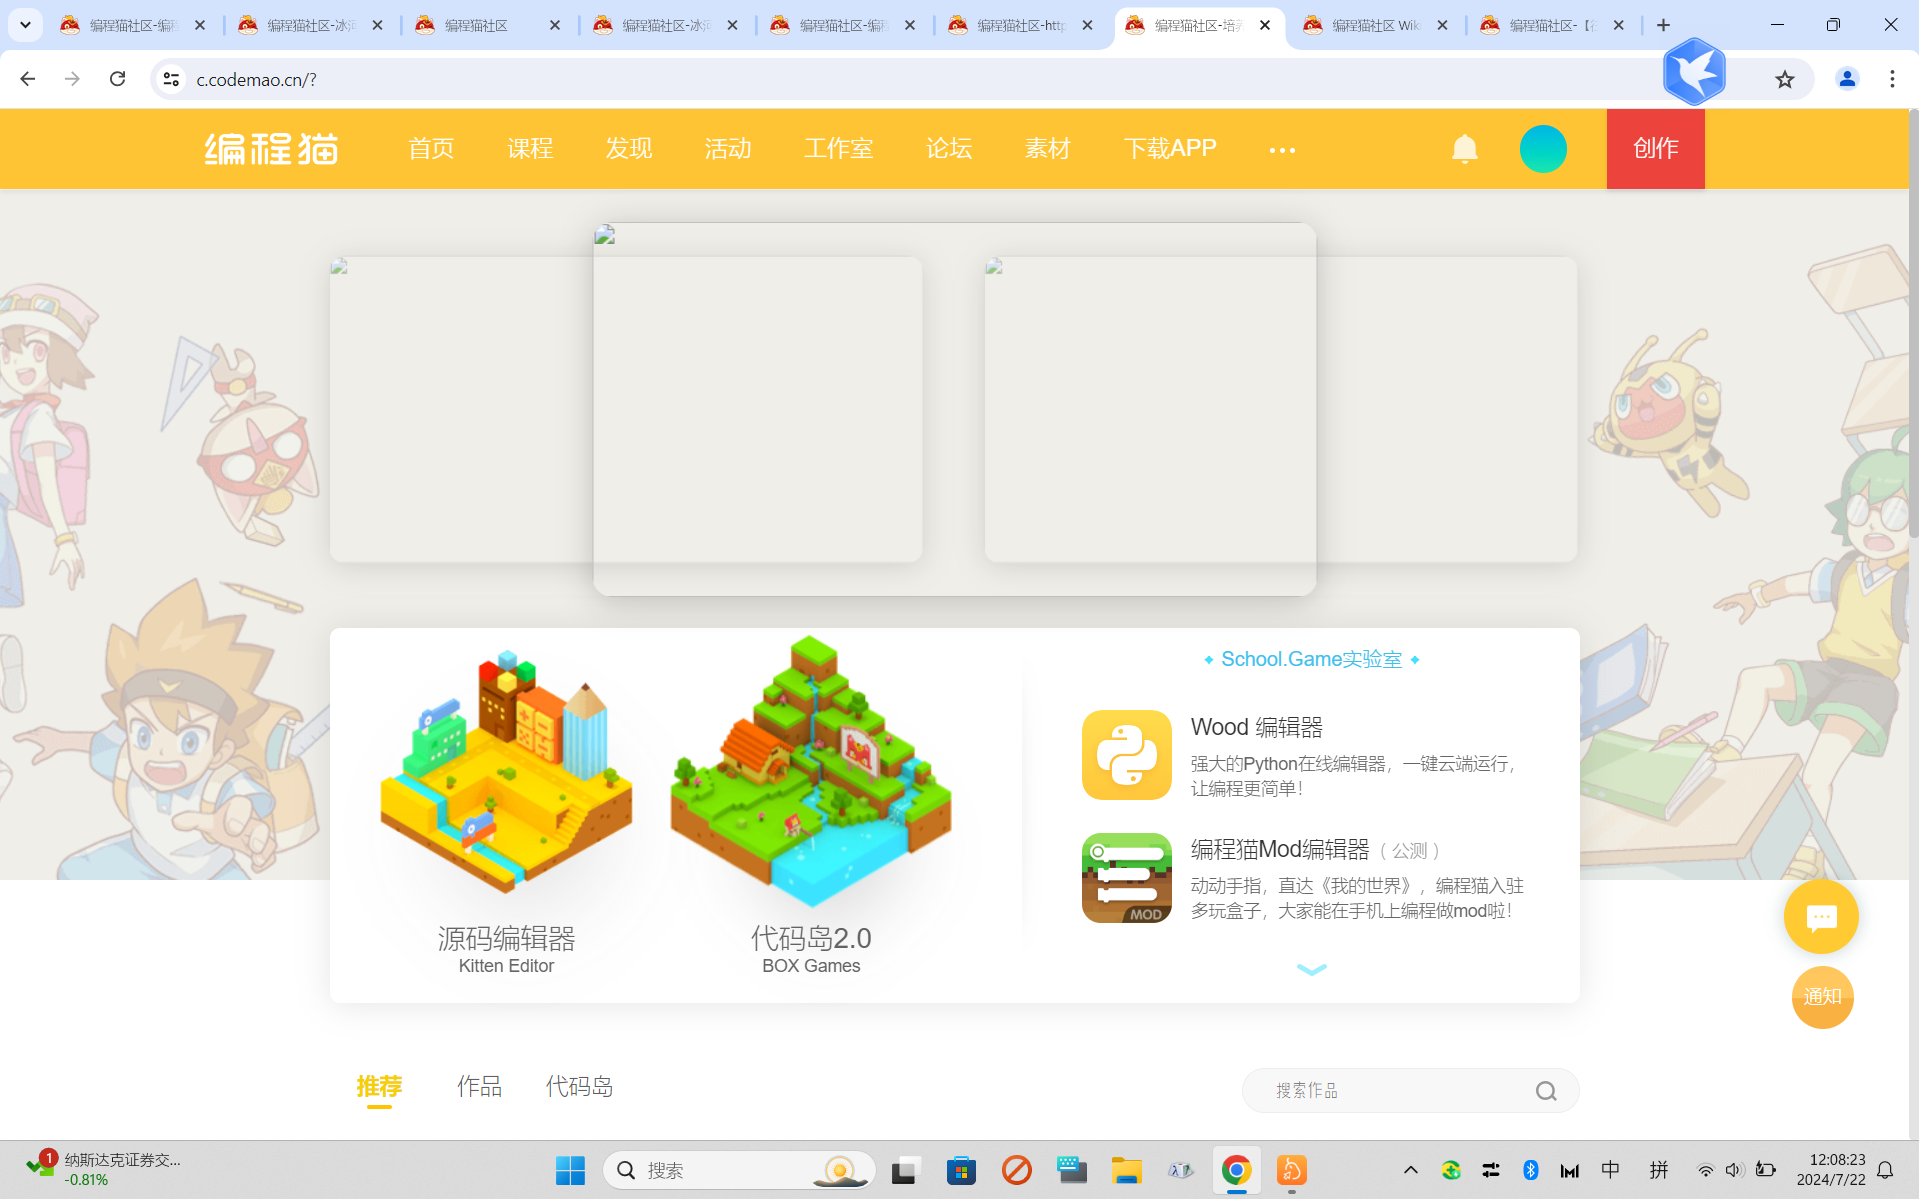Click the magnifier icon in 搜索作品 box

1546,1091
